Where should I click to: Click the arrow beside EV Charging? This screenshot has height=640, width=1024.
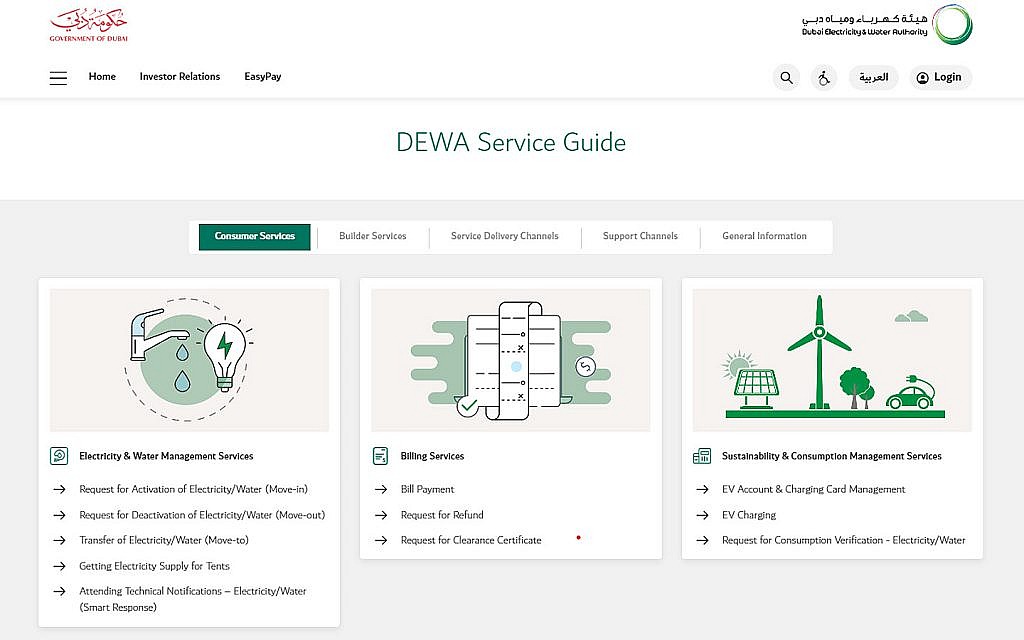click(x=702, y=515)
